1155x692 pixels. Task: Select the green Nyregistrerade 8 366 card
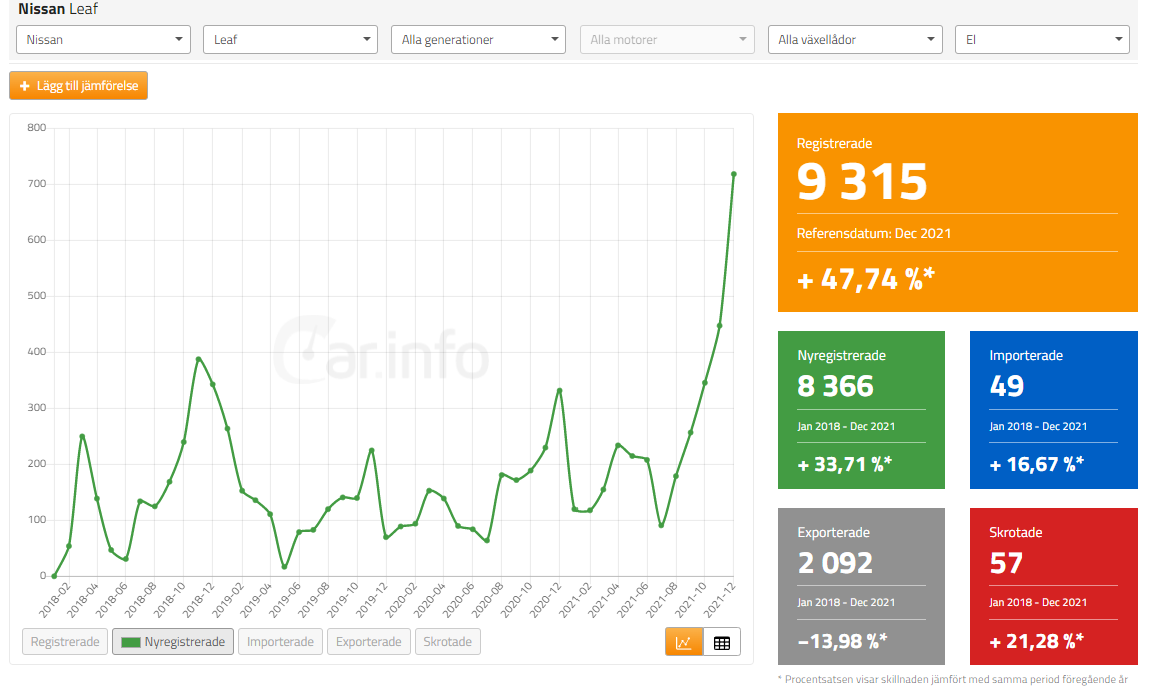[x=861, y=410]
